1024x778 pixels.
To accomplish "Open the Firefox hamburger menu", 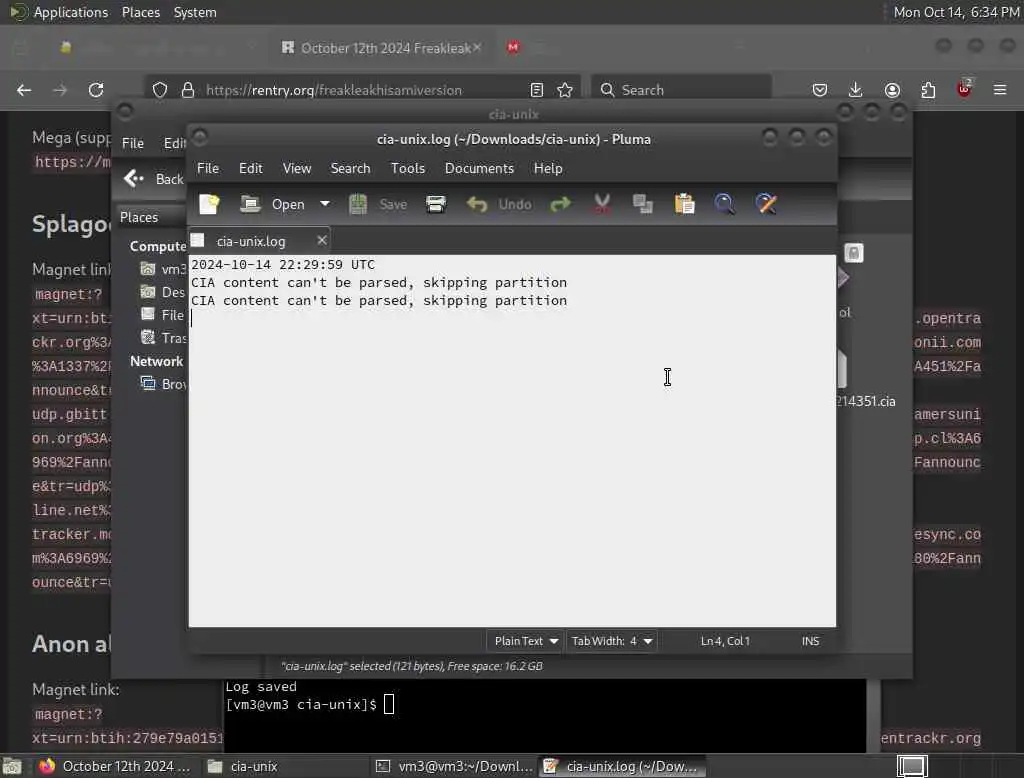I will (1000, 89).
